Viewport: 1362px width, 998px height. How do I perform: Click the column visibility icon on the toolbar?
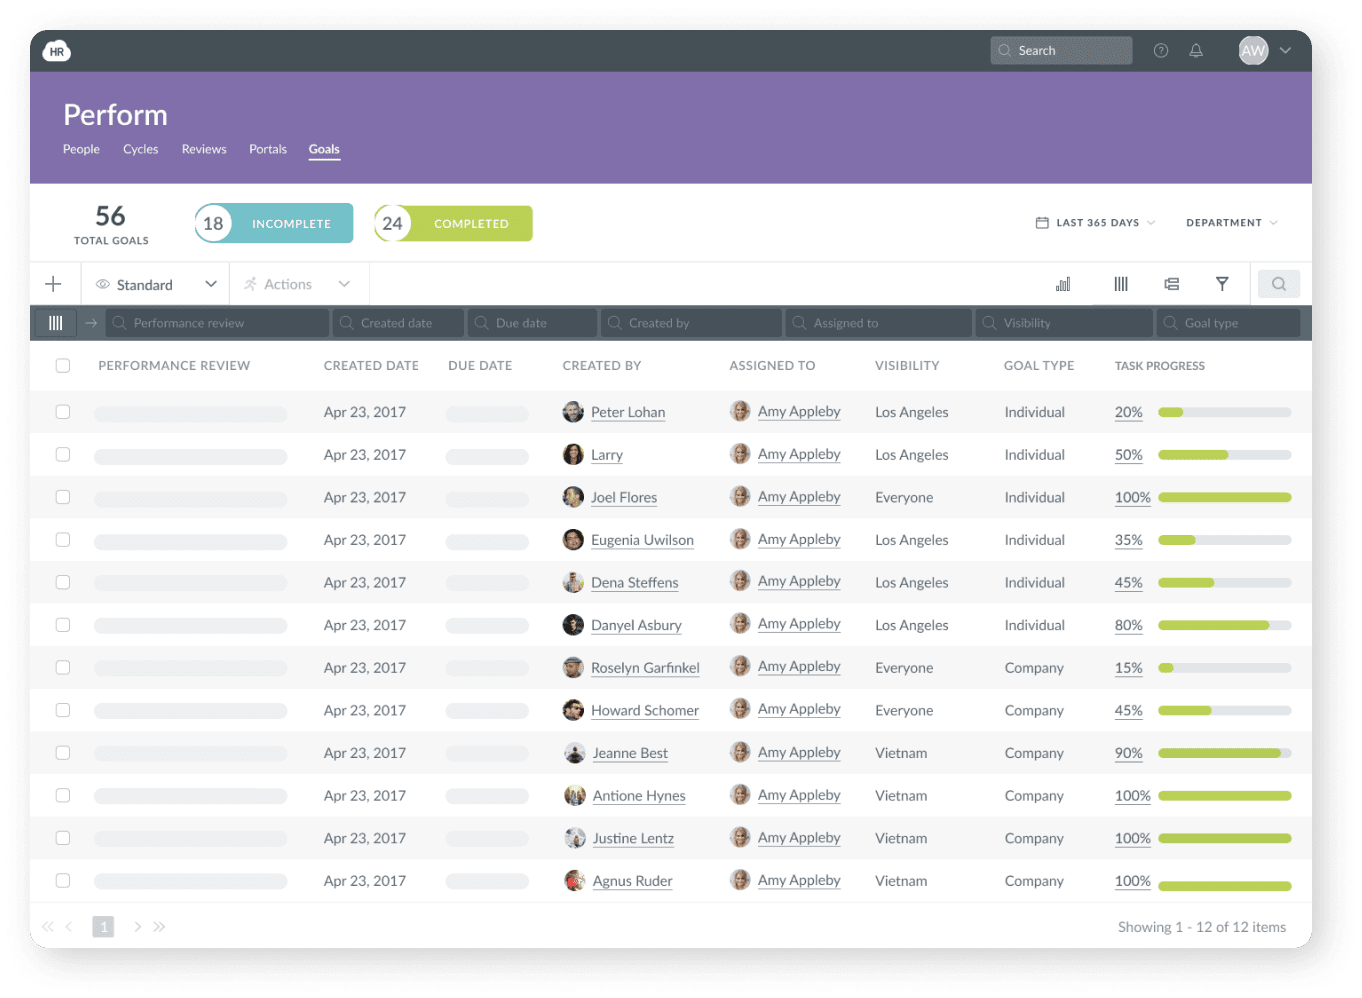[1120, 284]
